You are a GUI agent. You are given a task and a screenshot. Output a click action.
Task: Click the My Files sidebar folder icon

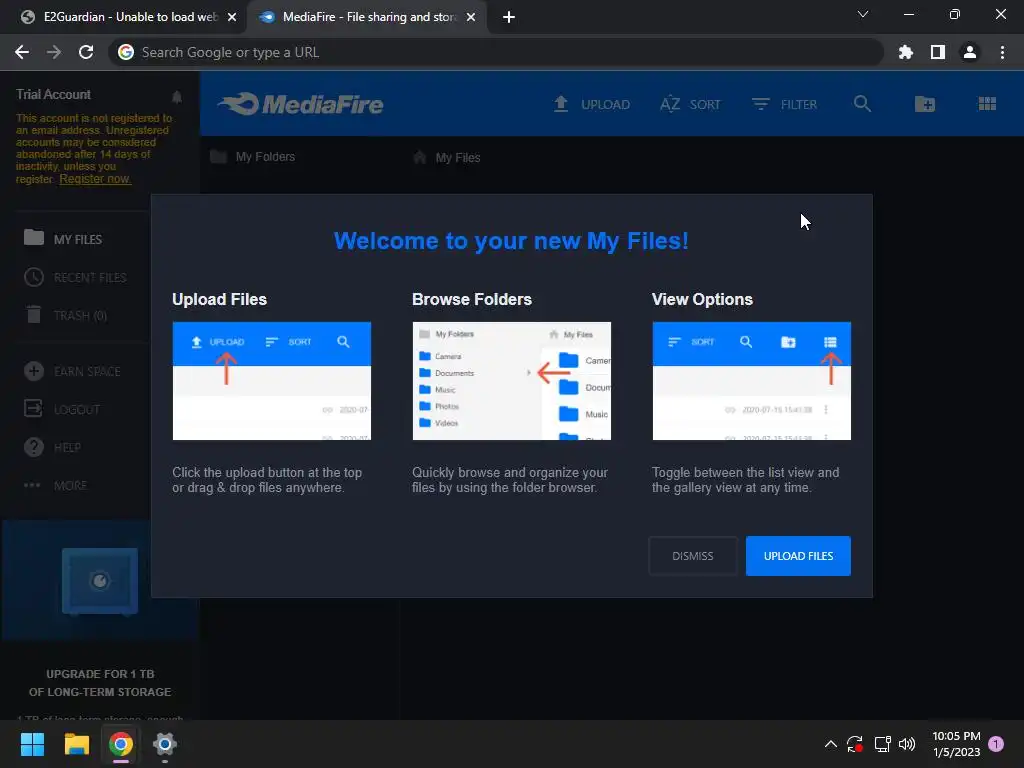tap(34, 237)
